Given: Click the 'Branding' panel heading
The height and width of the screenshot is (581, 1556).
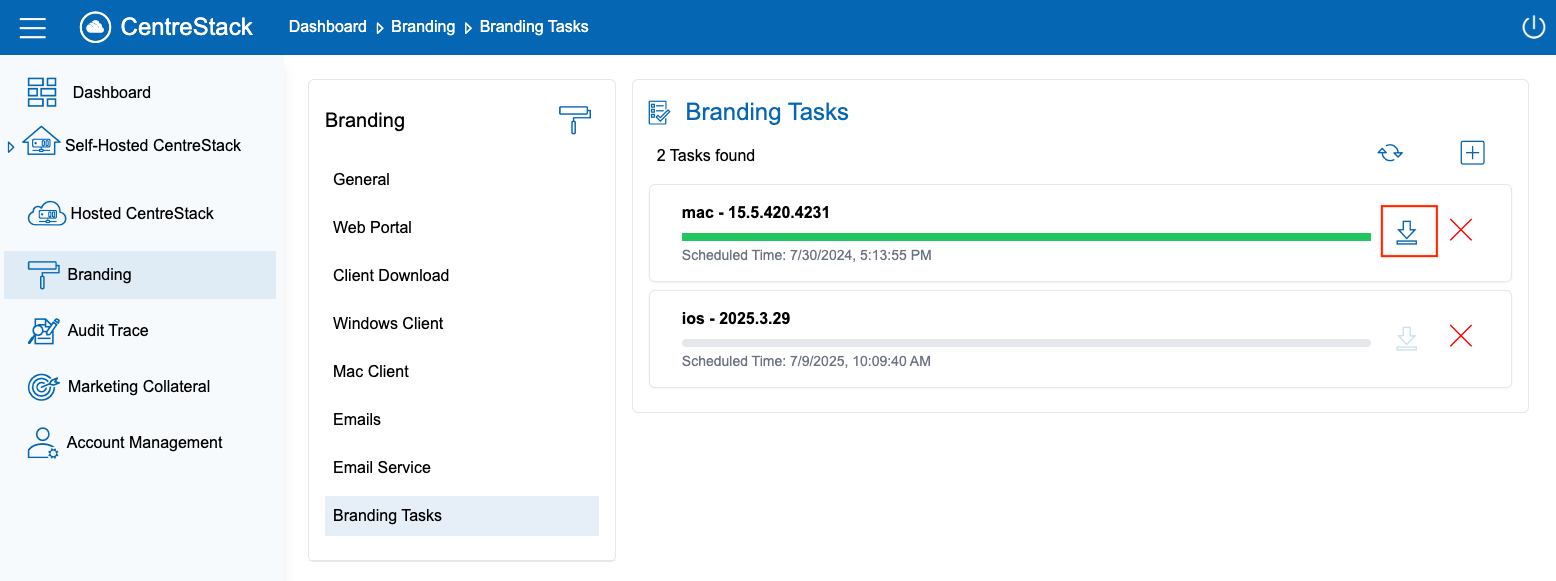Looking at the screenshot, I should coord(365,120).
